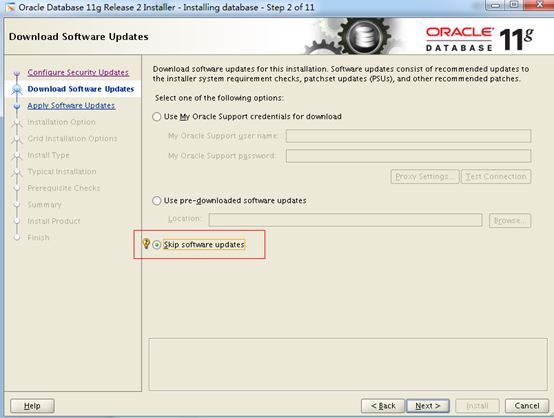This screenshot has height=418, width=554.
Task: Click the gear and database banner graphic
Action: pyautogui.click(x=353, y=36)
